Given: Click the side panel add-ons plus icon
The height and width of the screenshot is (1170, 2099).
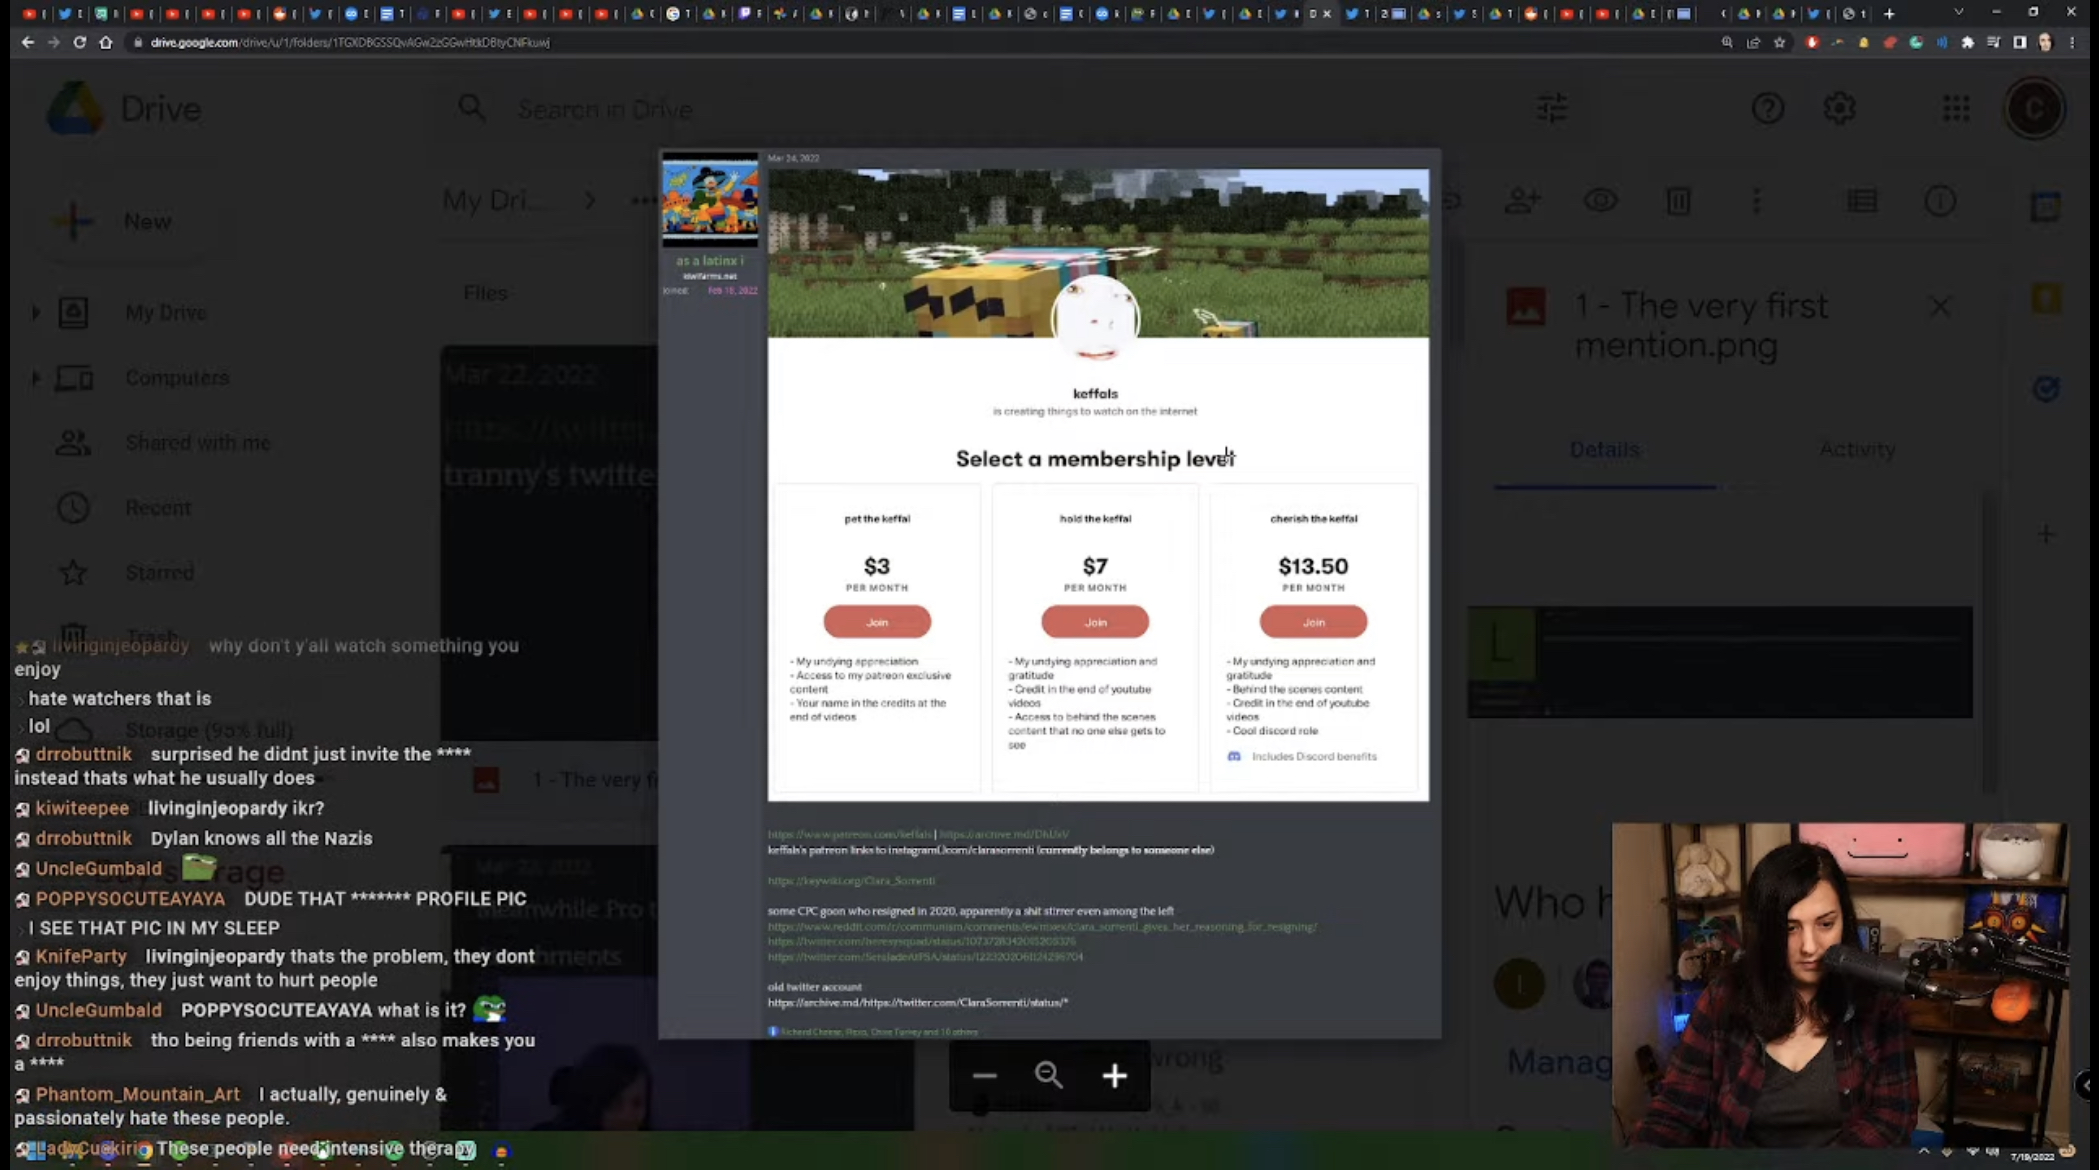Looking at the screenshot, I should pyautogui.click(x=2046, y=534).
